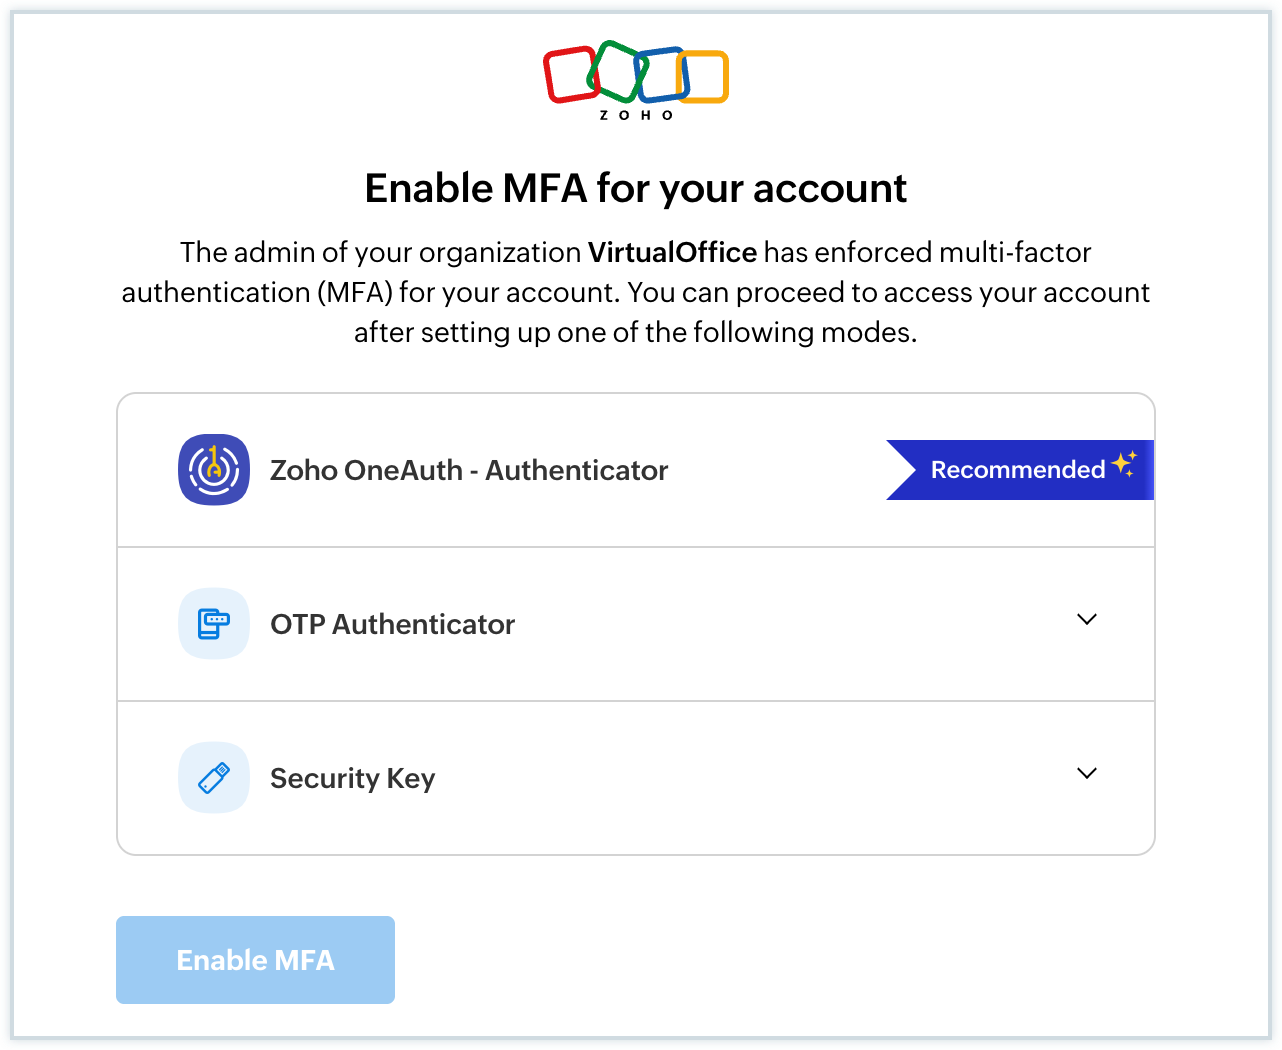The height and width of the screenshot is (1050, 1282).
Task: Click the Zoho OneAuth - Authenticator label
Action: pyautogui.click(x=469, y=470)
